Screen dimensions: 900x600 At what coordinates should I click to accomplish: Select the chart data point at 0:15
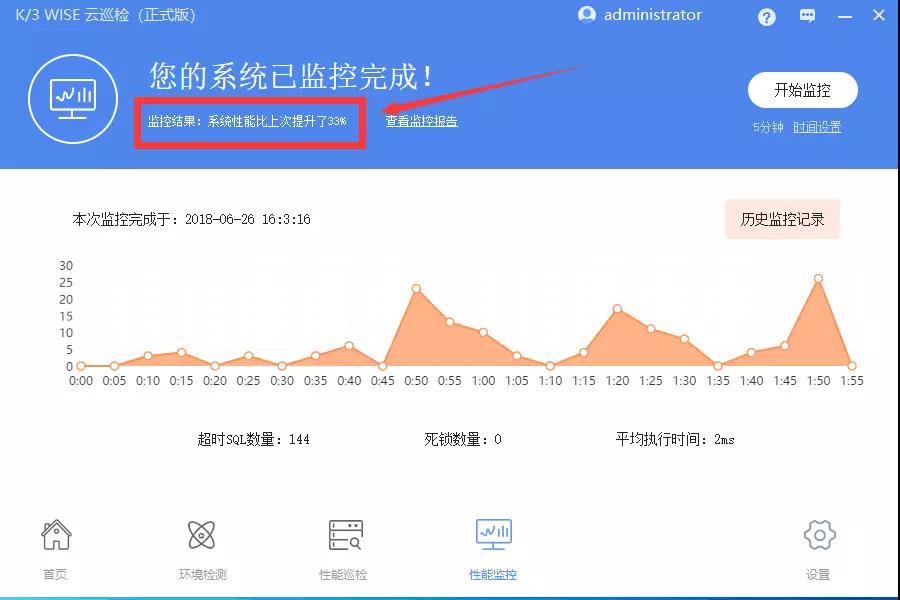(181, 352)
